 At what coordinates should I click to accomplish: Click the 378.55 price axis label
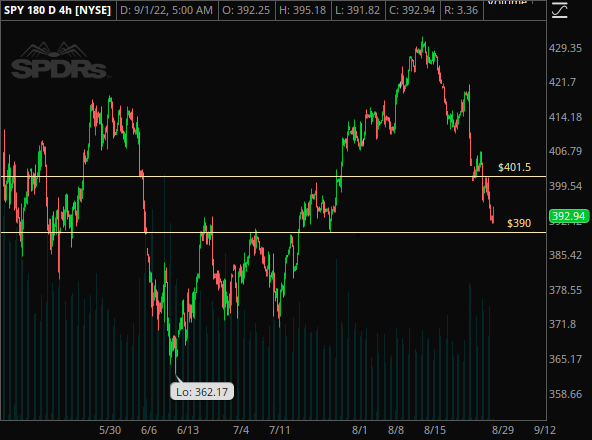click(565, 290)
